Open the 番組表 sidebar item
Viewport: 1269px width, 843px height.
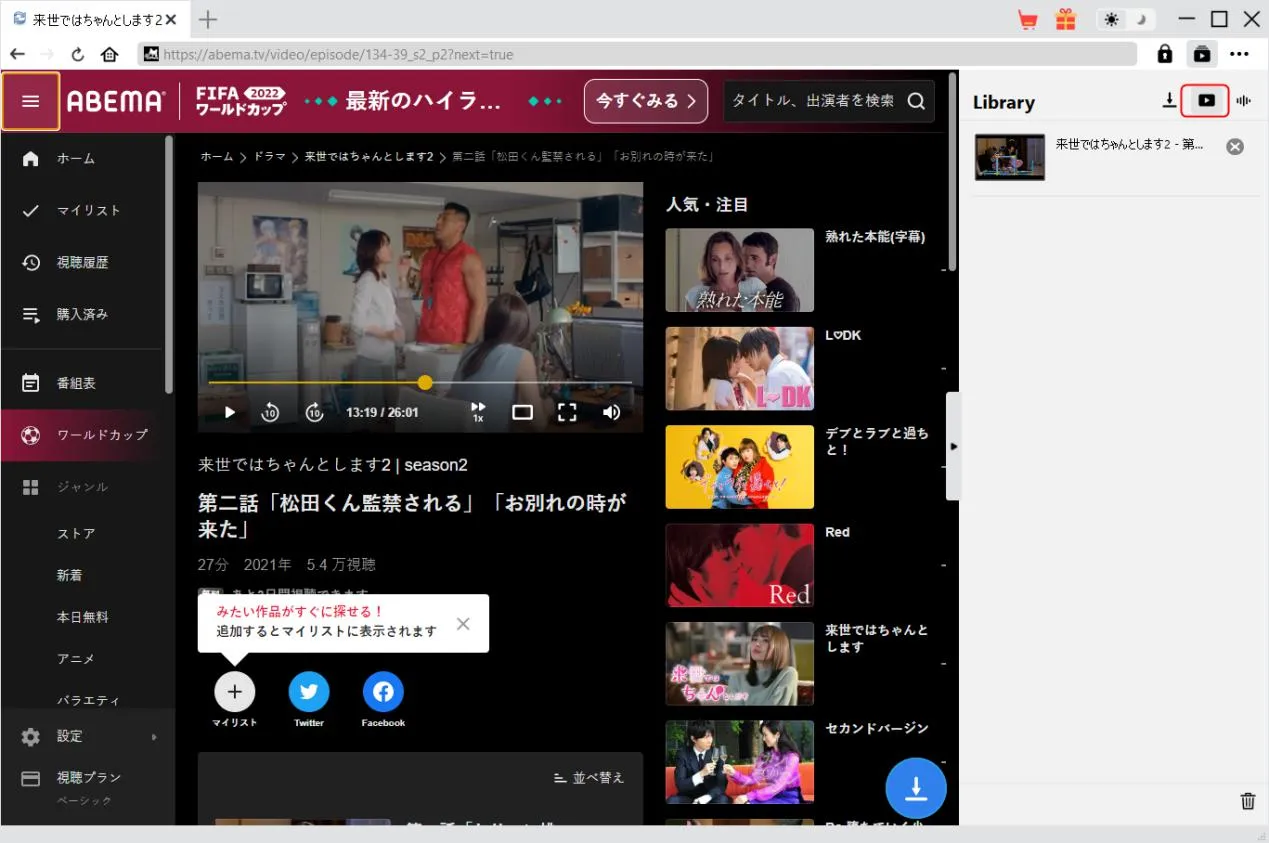tap(76, 383)
